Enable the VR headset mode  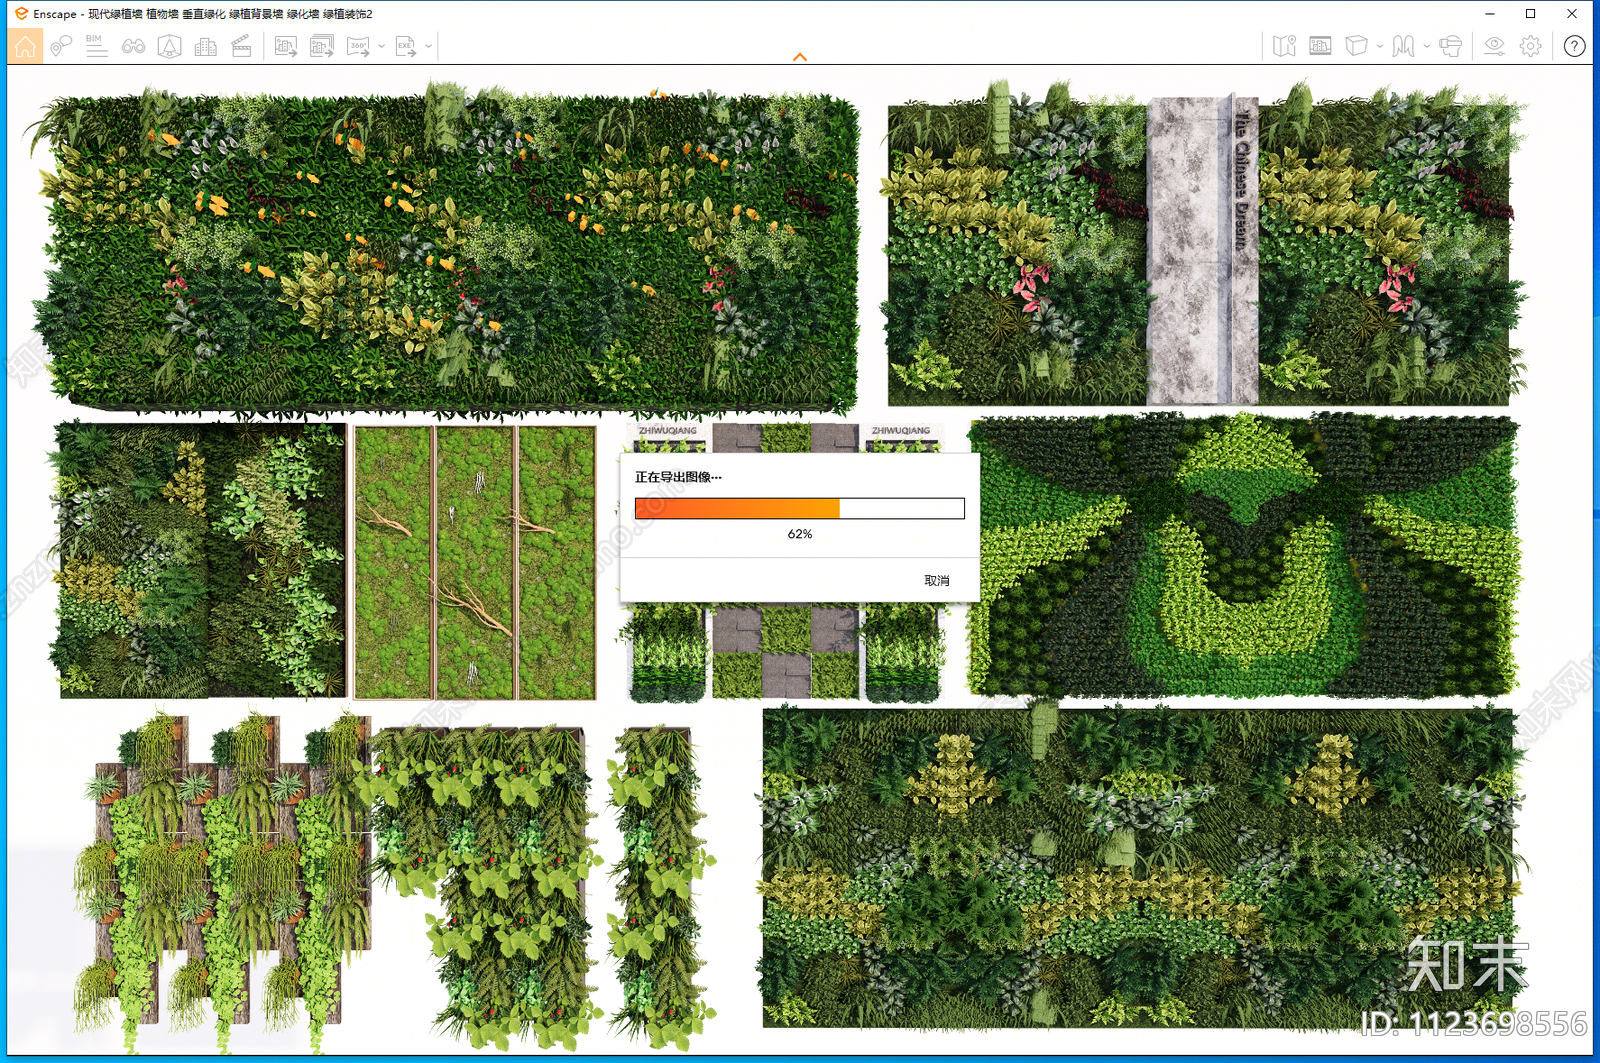click(1451, 46)
